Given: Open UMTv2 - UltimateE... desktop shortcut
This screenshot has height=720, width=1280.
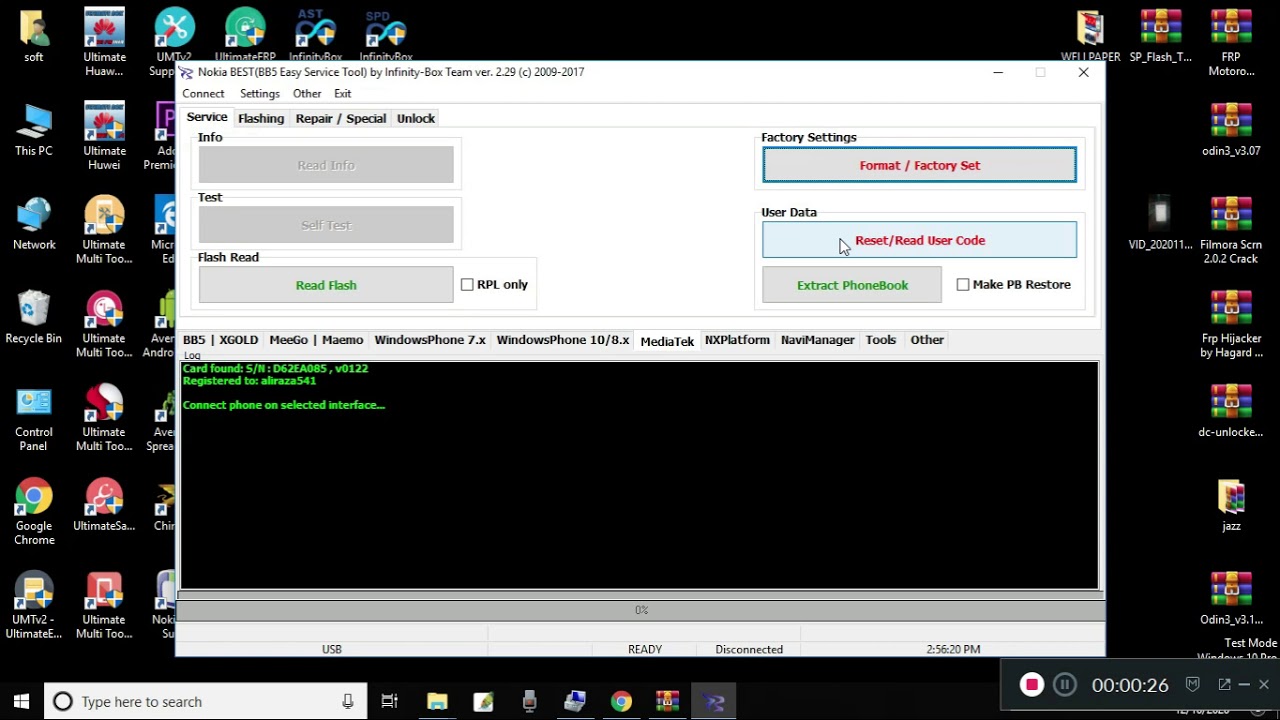Looking at the screenshot, I should (34, 606).
